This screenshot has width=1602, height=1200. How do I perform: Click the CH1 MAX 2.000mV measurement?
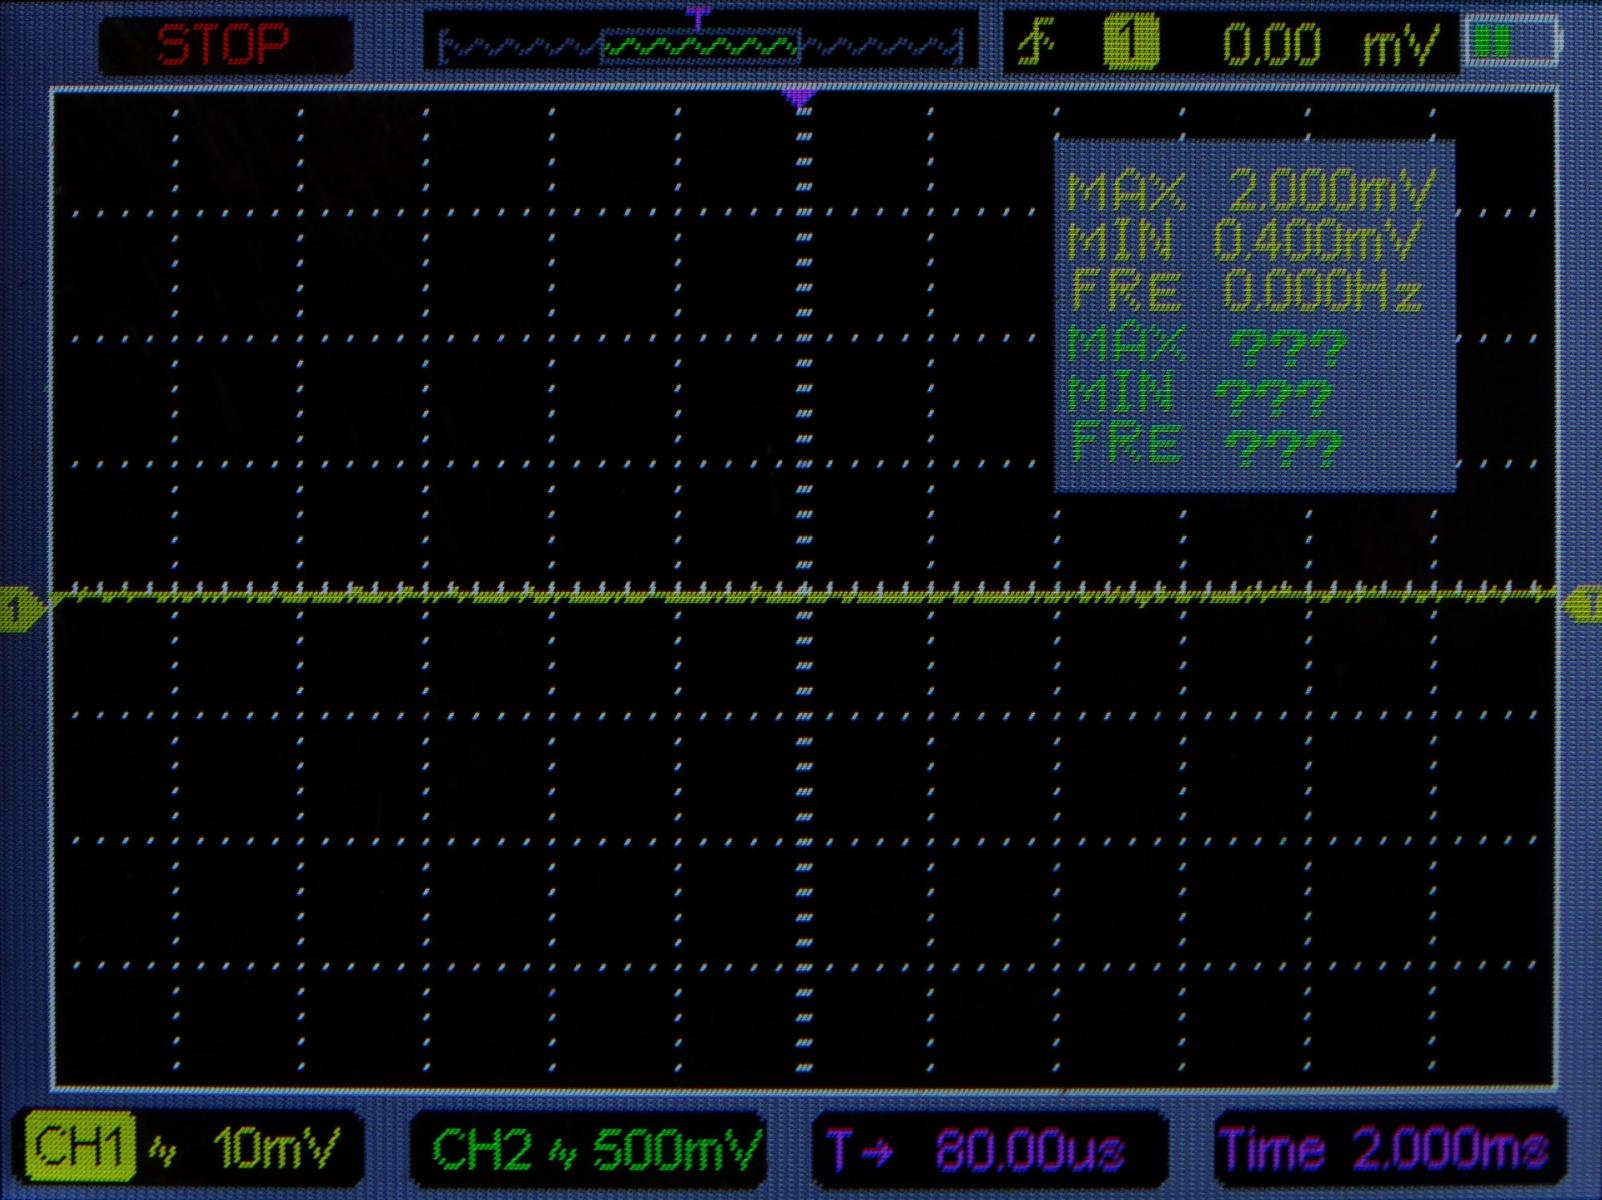pyautogui.click(x=1252, y=189)
